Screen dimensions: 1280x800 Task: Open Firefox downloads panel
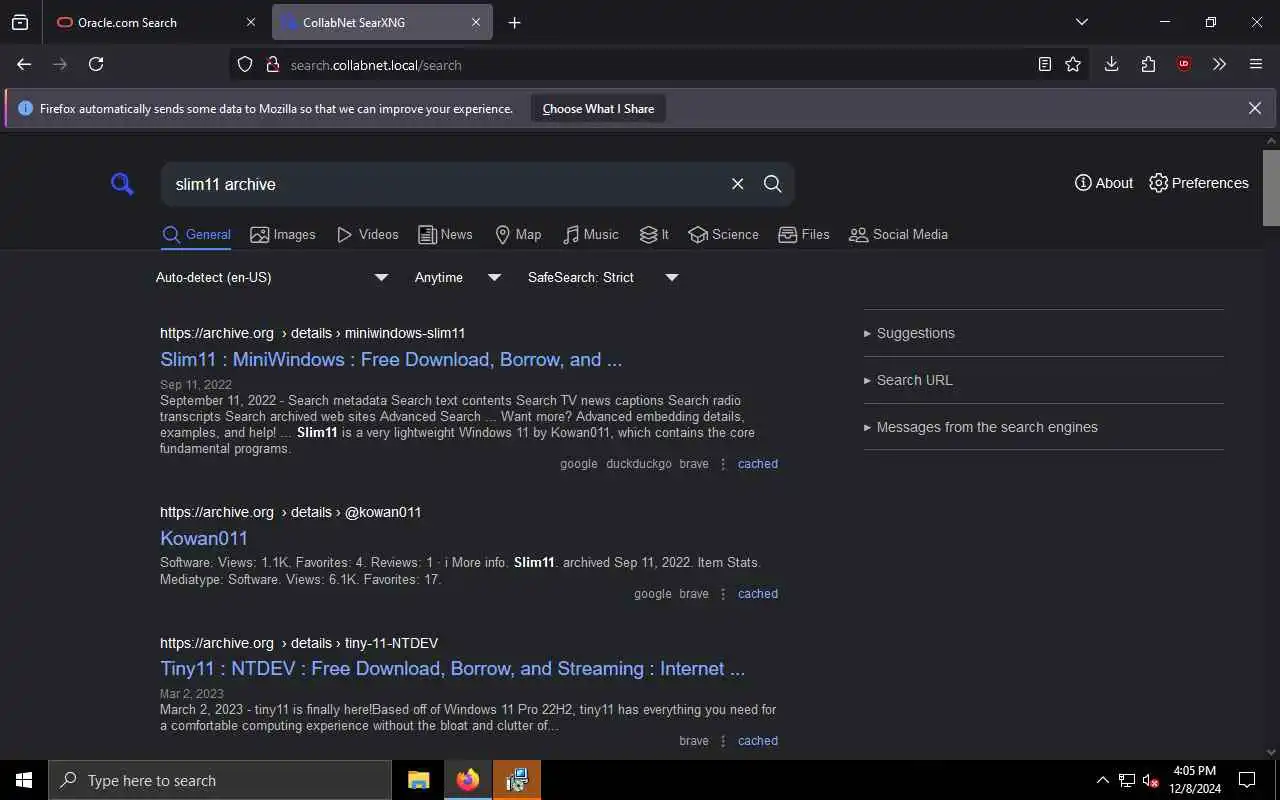click(x=1111, y=64)
